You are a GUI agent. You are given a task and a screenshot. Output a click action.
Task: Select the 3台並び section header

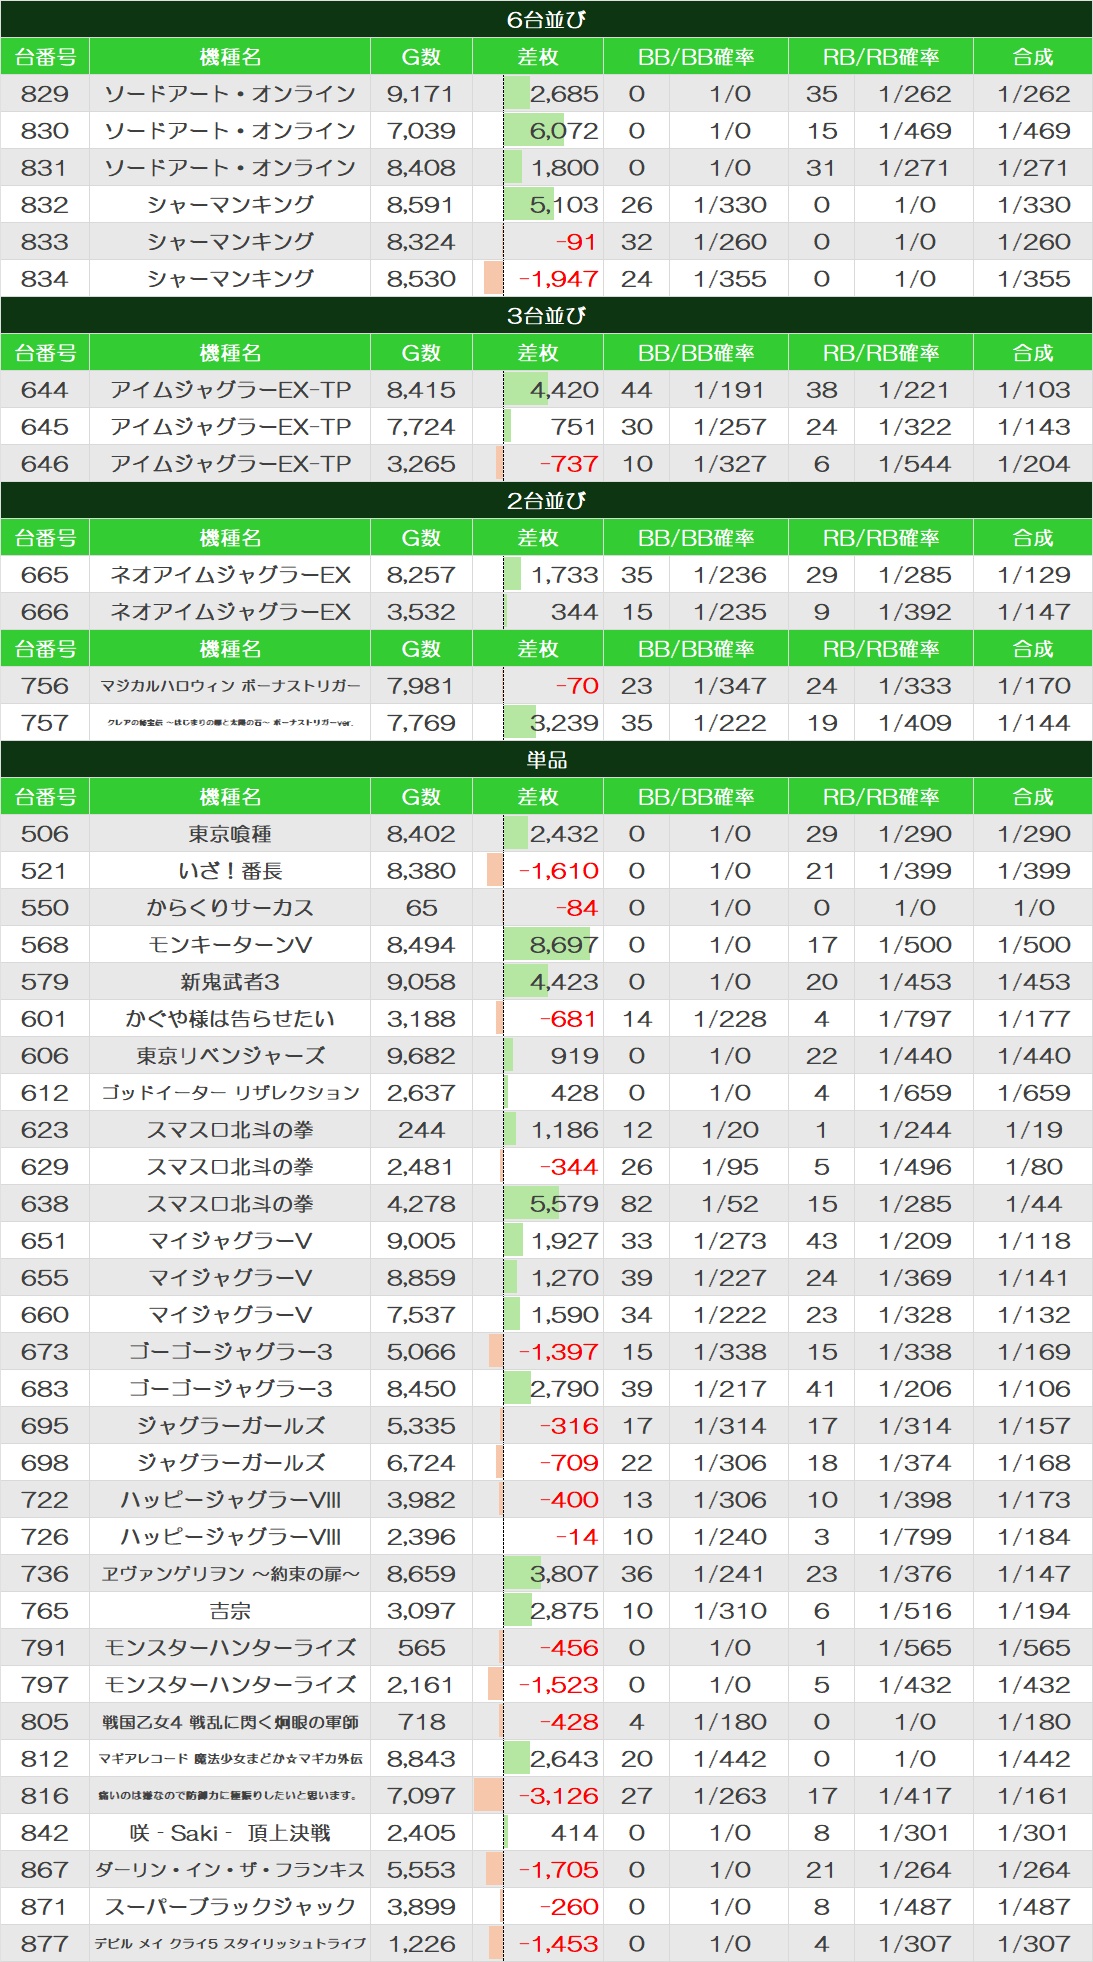546,316
